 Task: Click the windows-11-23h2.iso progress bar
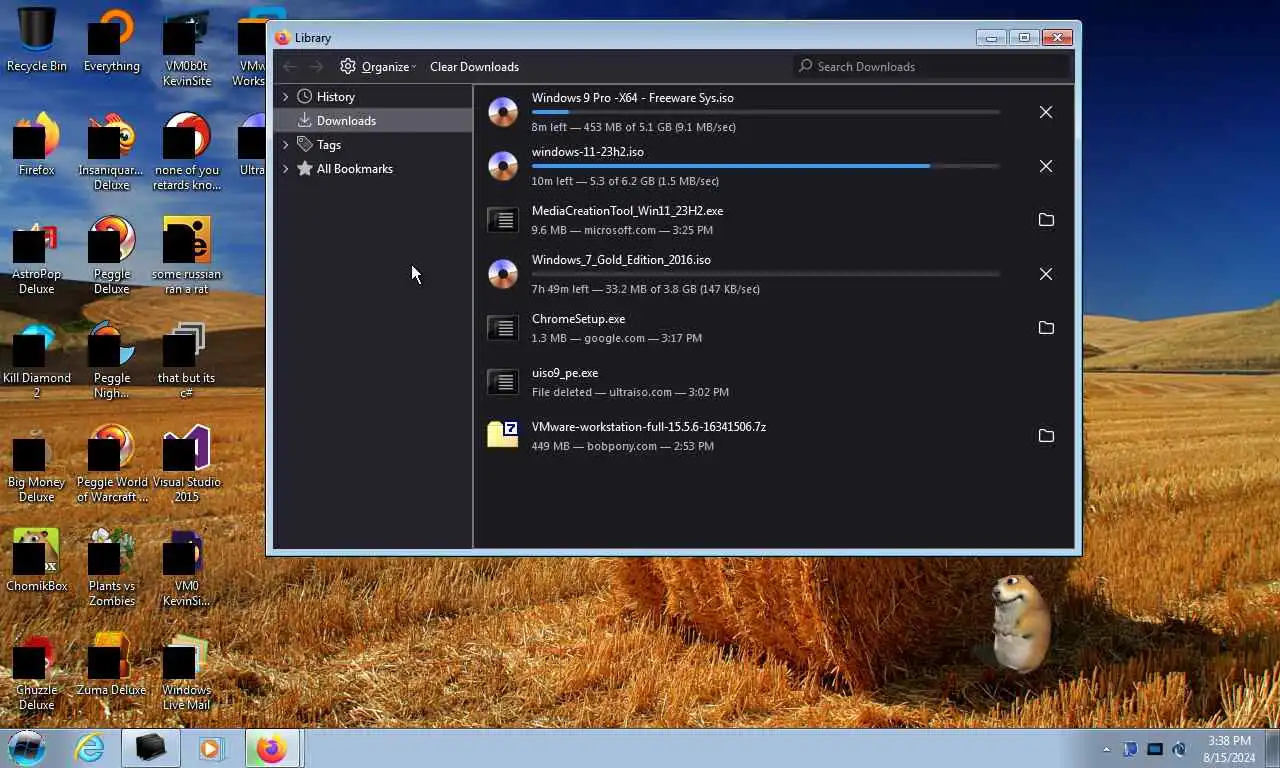coord(765,166)
